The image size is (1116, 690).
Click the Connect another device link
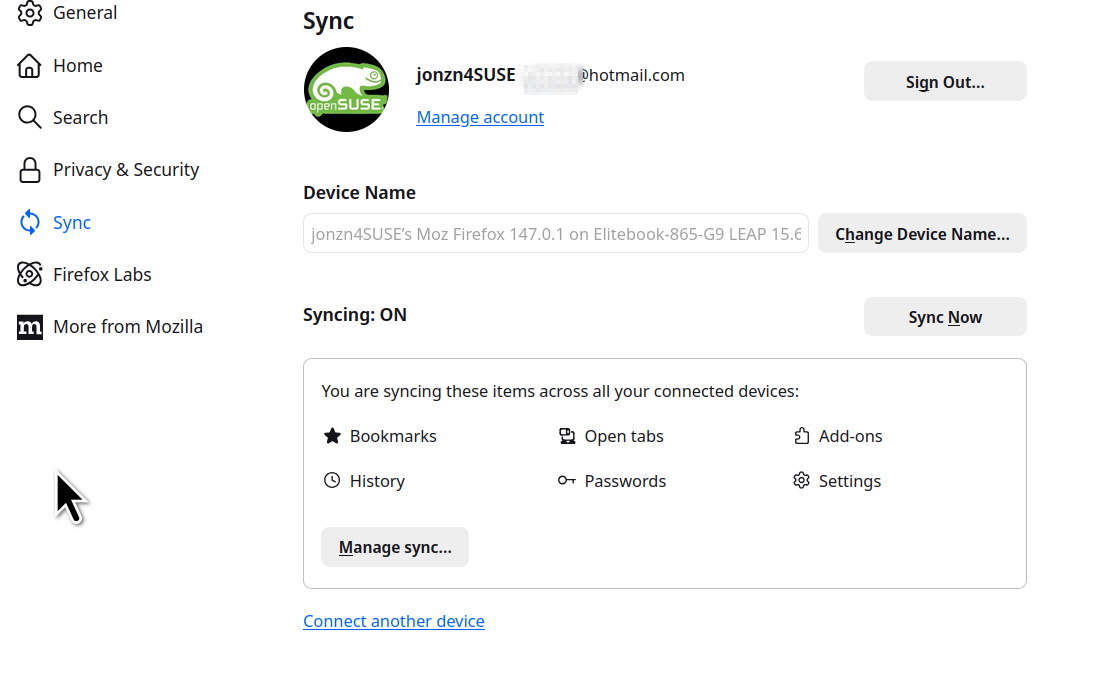point(394,621)
